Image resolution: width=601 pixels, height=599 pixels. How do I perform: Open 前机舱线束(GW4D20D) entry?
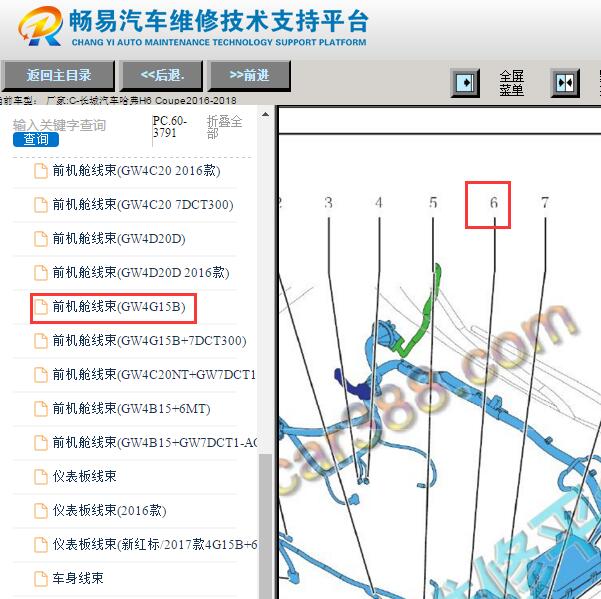119,239
